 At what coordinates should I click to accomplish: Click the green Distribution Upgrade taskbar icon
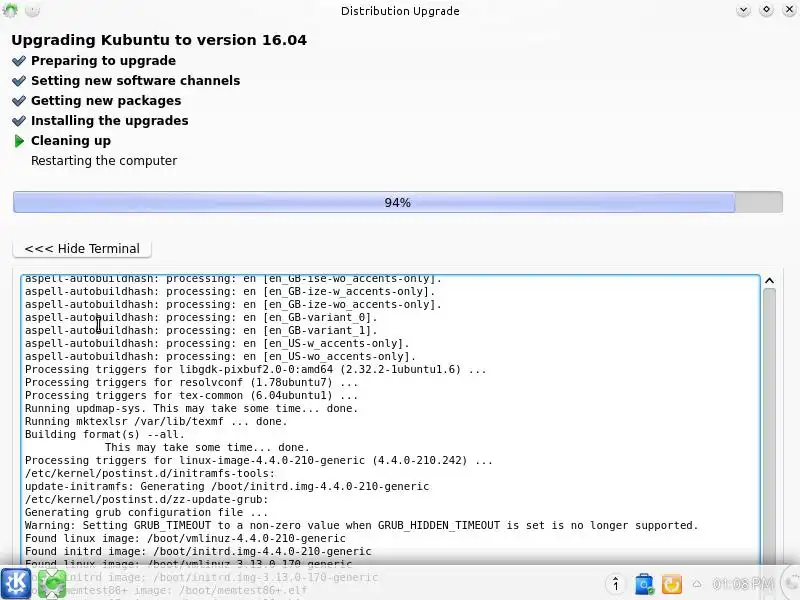click(52, 583)
